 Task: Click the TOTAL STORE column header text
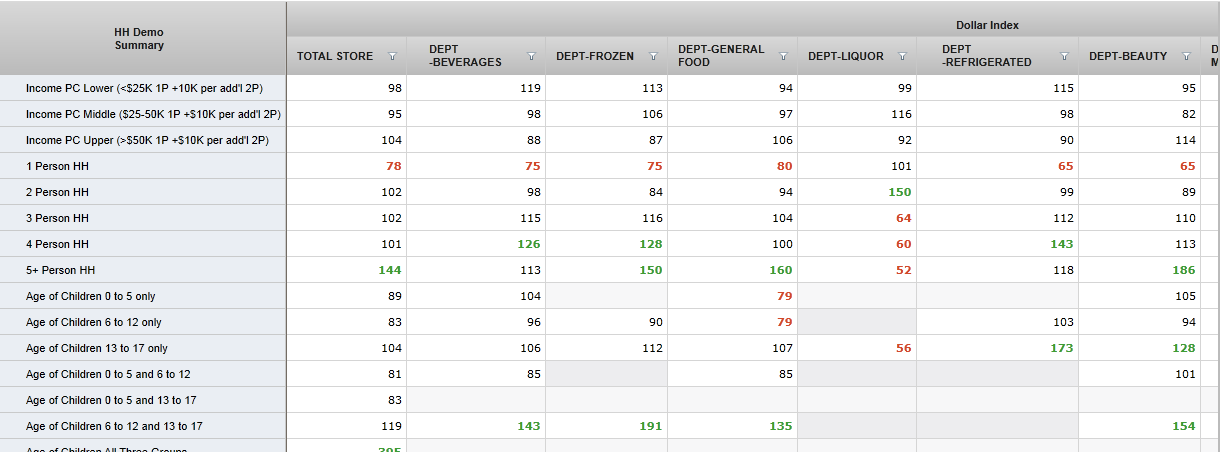[x=335, y=57]
